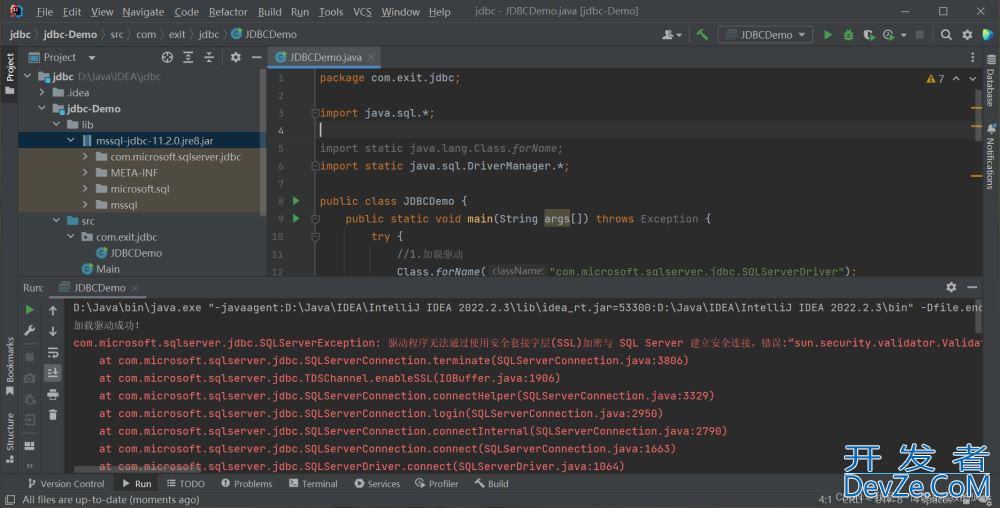The height and width of the screenshot is (508, 1000).
Task: Open Structure side tool window
Action: pyautogui.click(x=10, y=437)
